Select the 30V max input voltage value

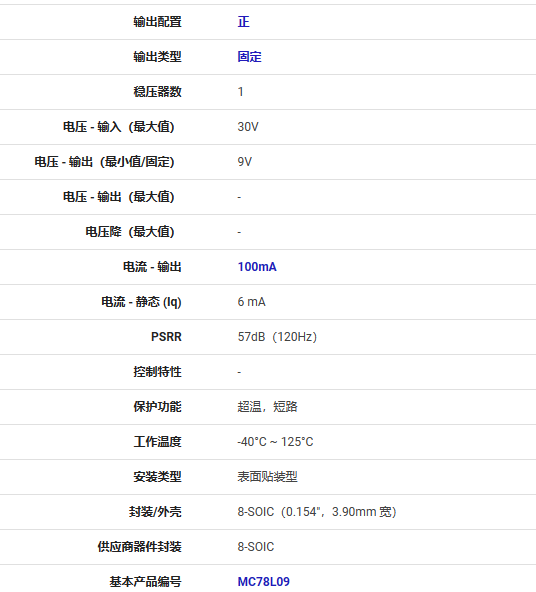[248, 127]
